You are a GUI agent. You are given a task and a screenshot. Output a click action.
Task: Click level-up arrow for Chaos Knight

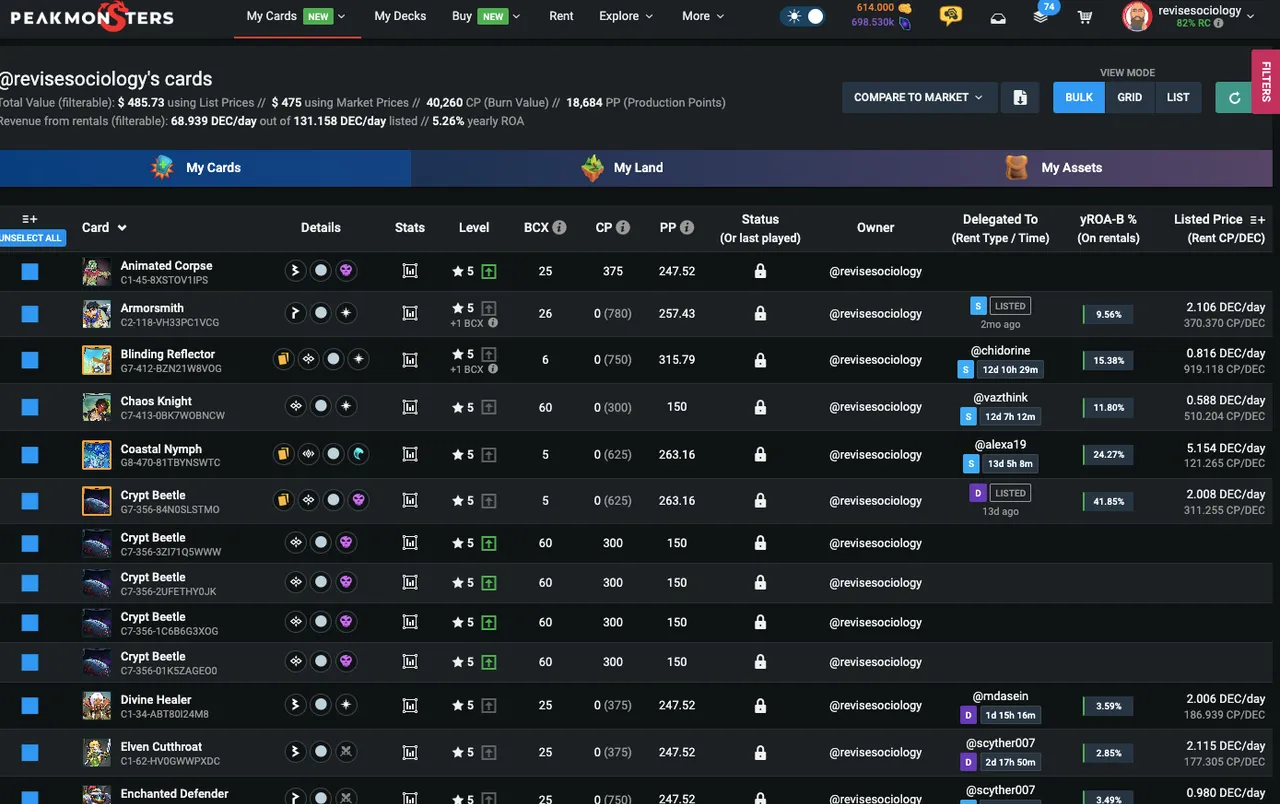tap(488, 407)
